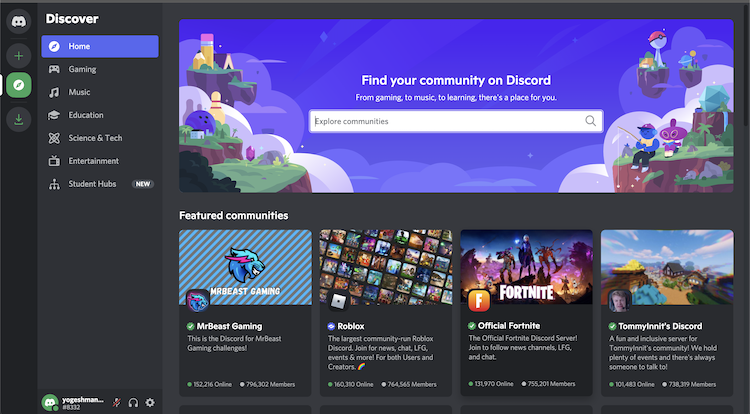Click the user avatar at bottom left
The width and height of the screenshot is (750, 414).
[50, 403]
